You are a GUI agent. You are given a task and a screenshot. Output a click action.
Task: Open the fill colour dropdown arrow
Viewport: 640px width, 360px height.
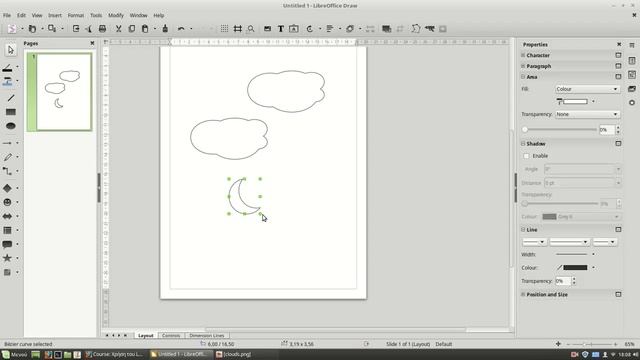pos(593,101)
